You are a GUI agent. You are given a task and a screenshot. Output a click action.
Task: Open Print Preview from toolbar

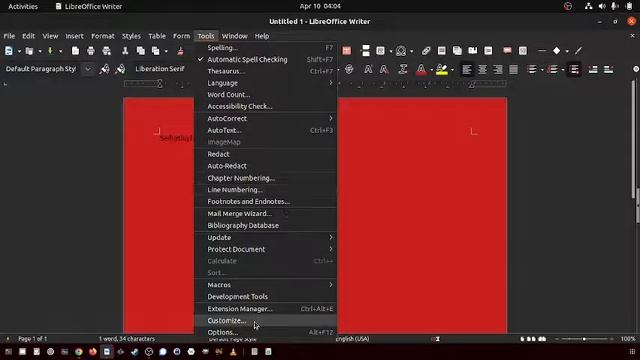(x=107, y=51)
